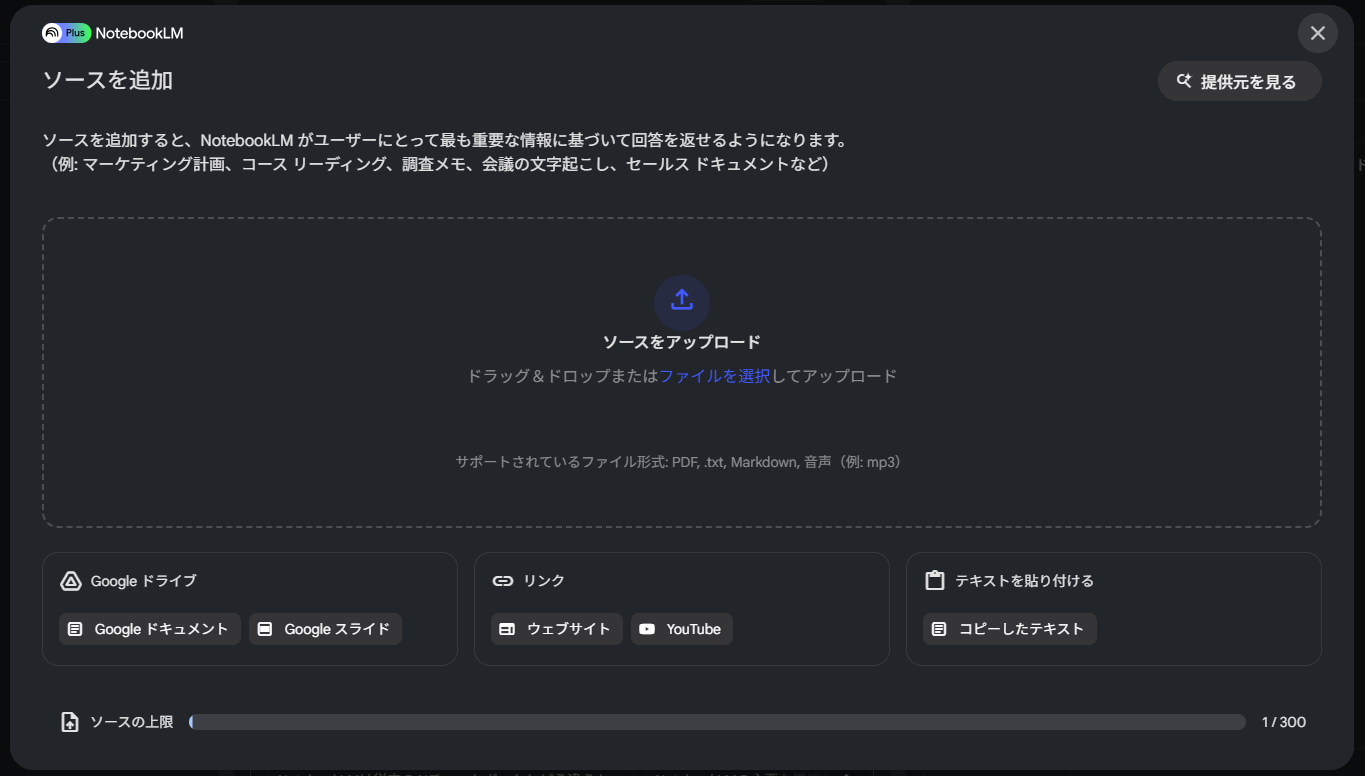Click the supported file formats note
This screenshot has height=776, width=1365.
tap(682, 462)
